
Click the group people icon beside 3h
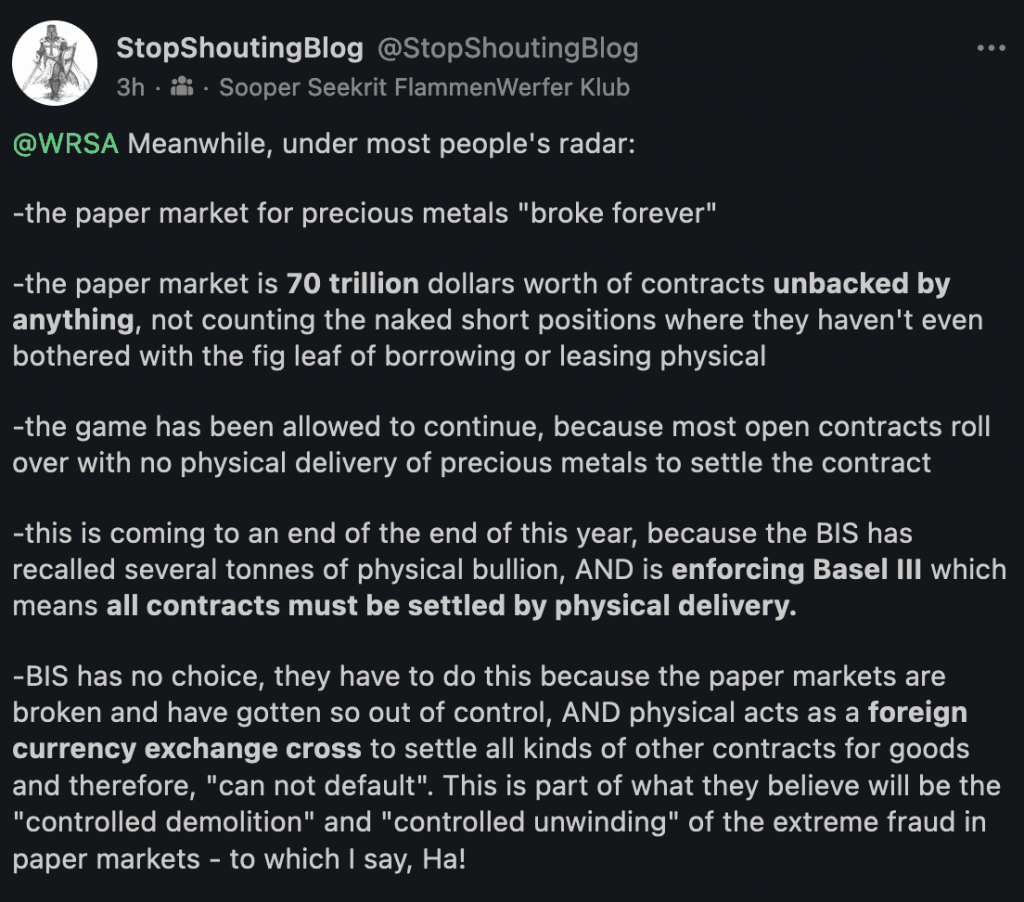(x=182, y=86)
